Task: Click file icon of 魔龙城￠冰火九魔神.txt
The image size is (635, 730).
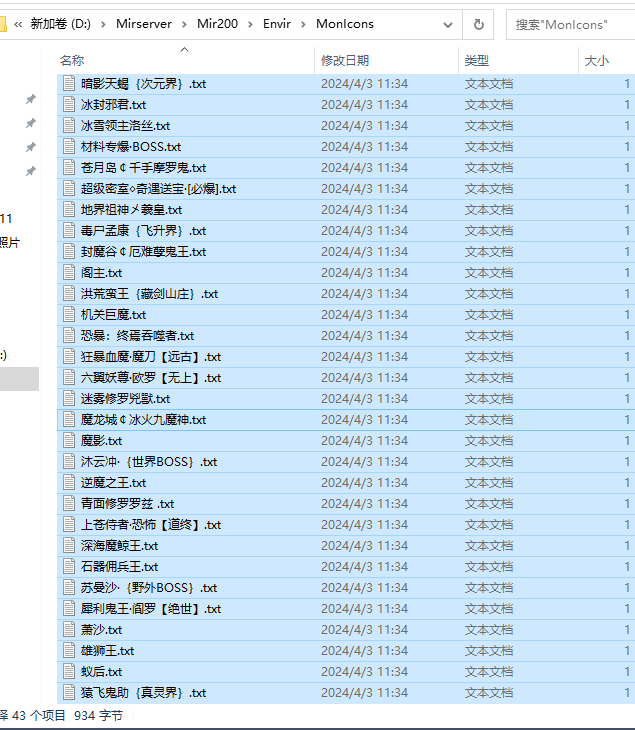Action: pyautogui.click(x=69, y=419)
